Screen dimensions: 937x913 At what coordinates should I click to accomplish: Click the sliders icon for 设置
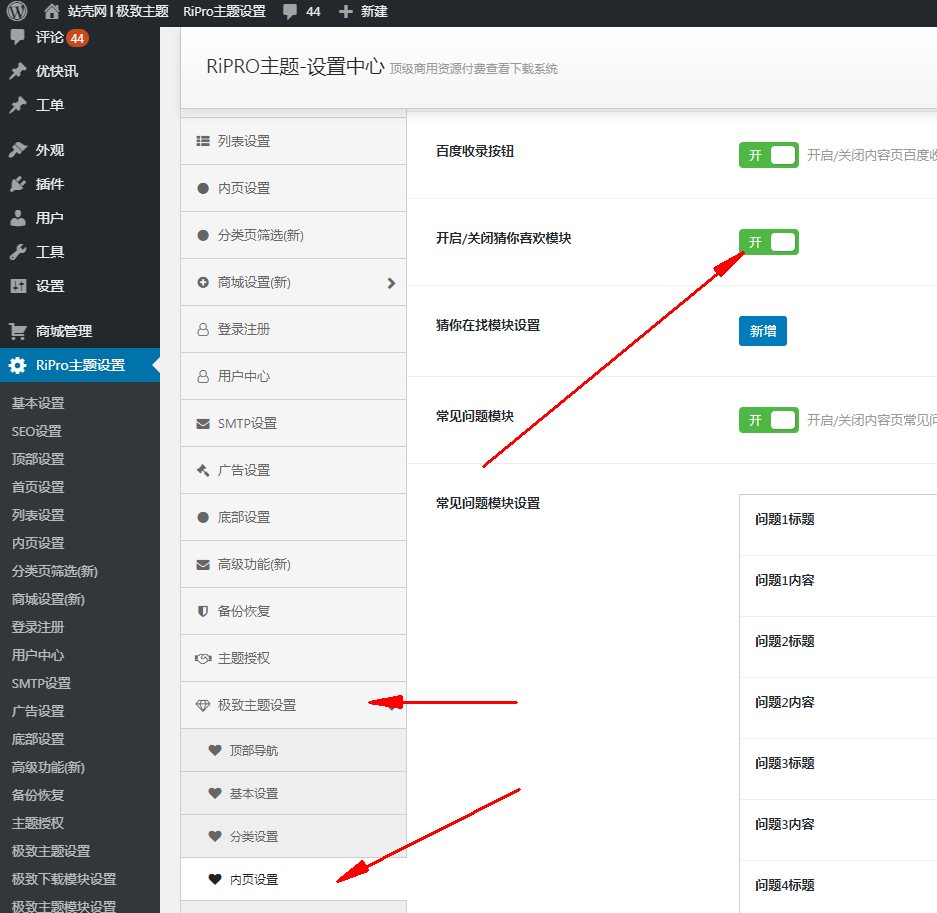[x=18, y=286]
